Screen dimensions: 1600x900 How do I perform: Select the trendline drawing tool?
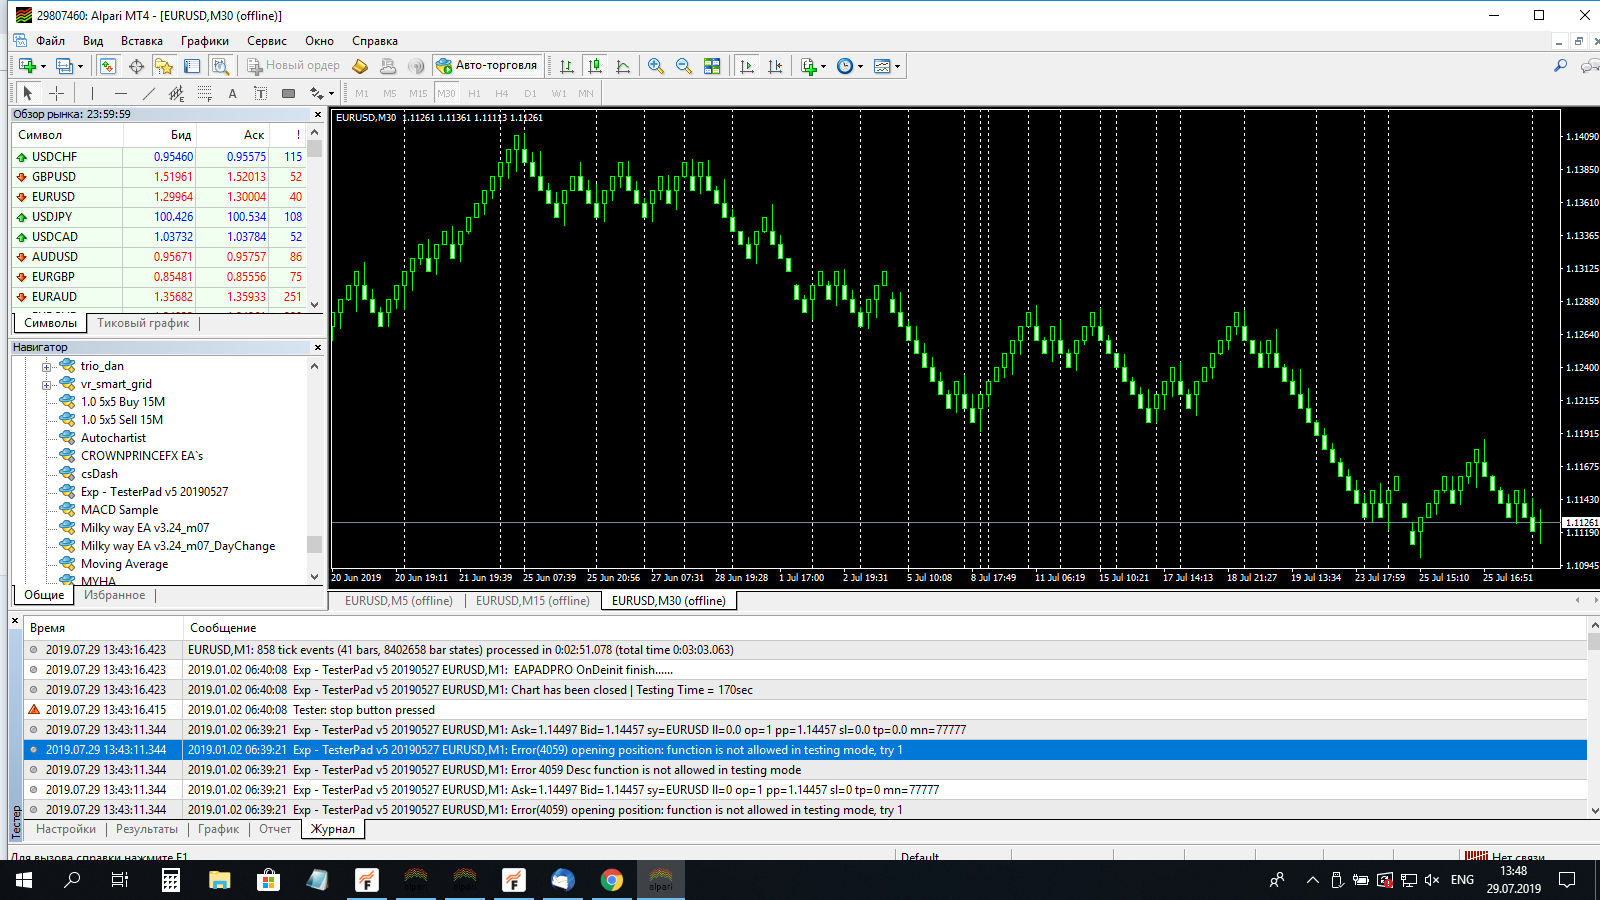tap(149, 93)
